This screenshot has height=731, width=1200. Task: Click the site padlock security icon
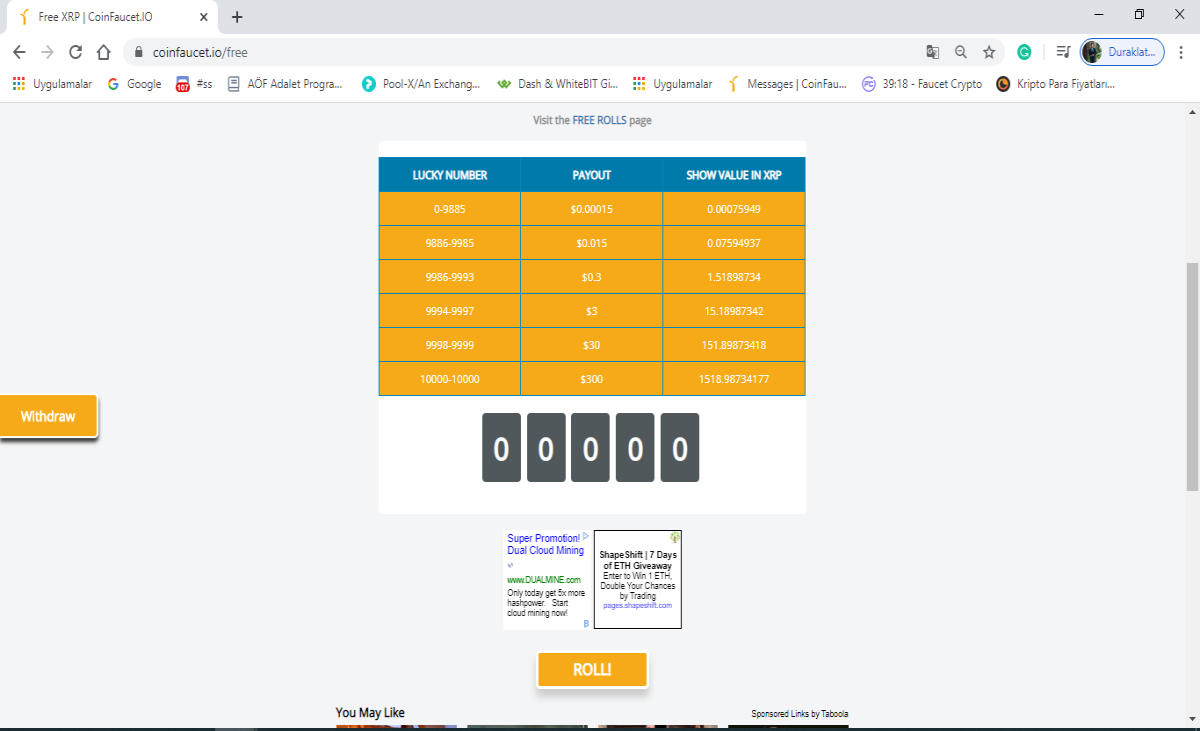click(139, 52)
